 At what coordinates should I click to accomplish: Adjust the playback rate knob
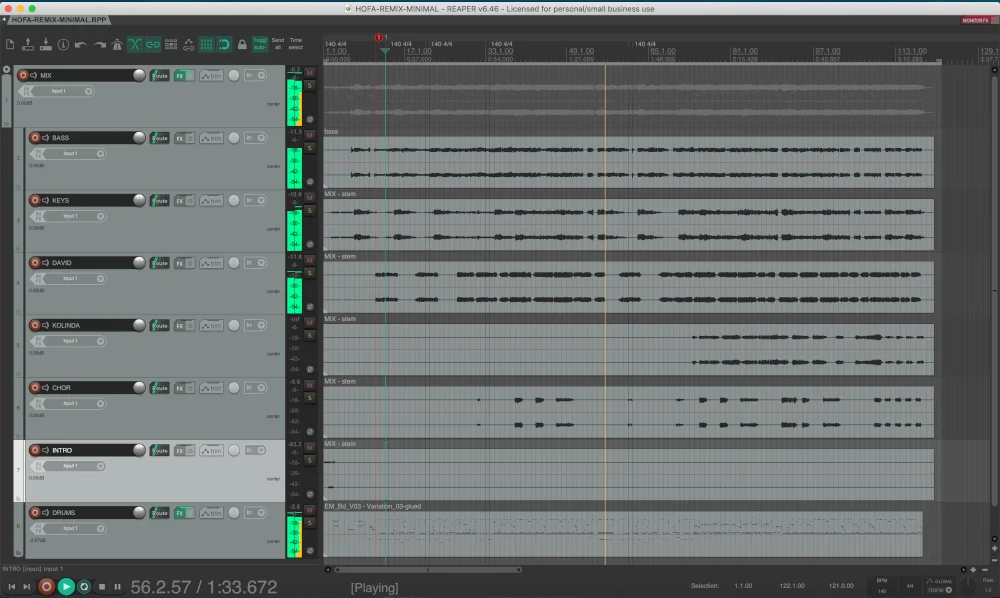point(968,585)
